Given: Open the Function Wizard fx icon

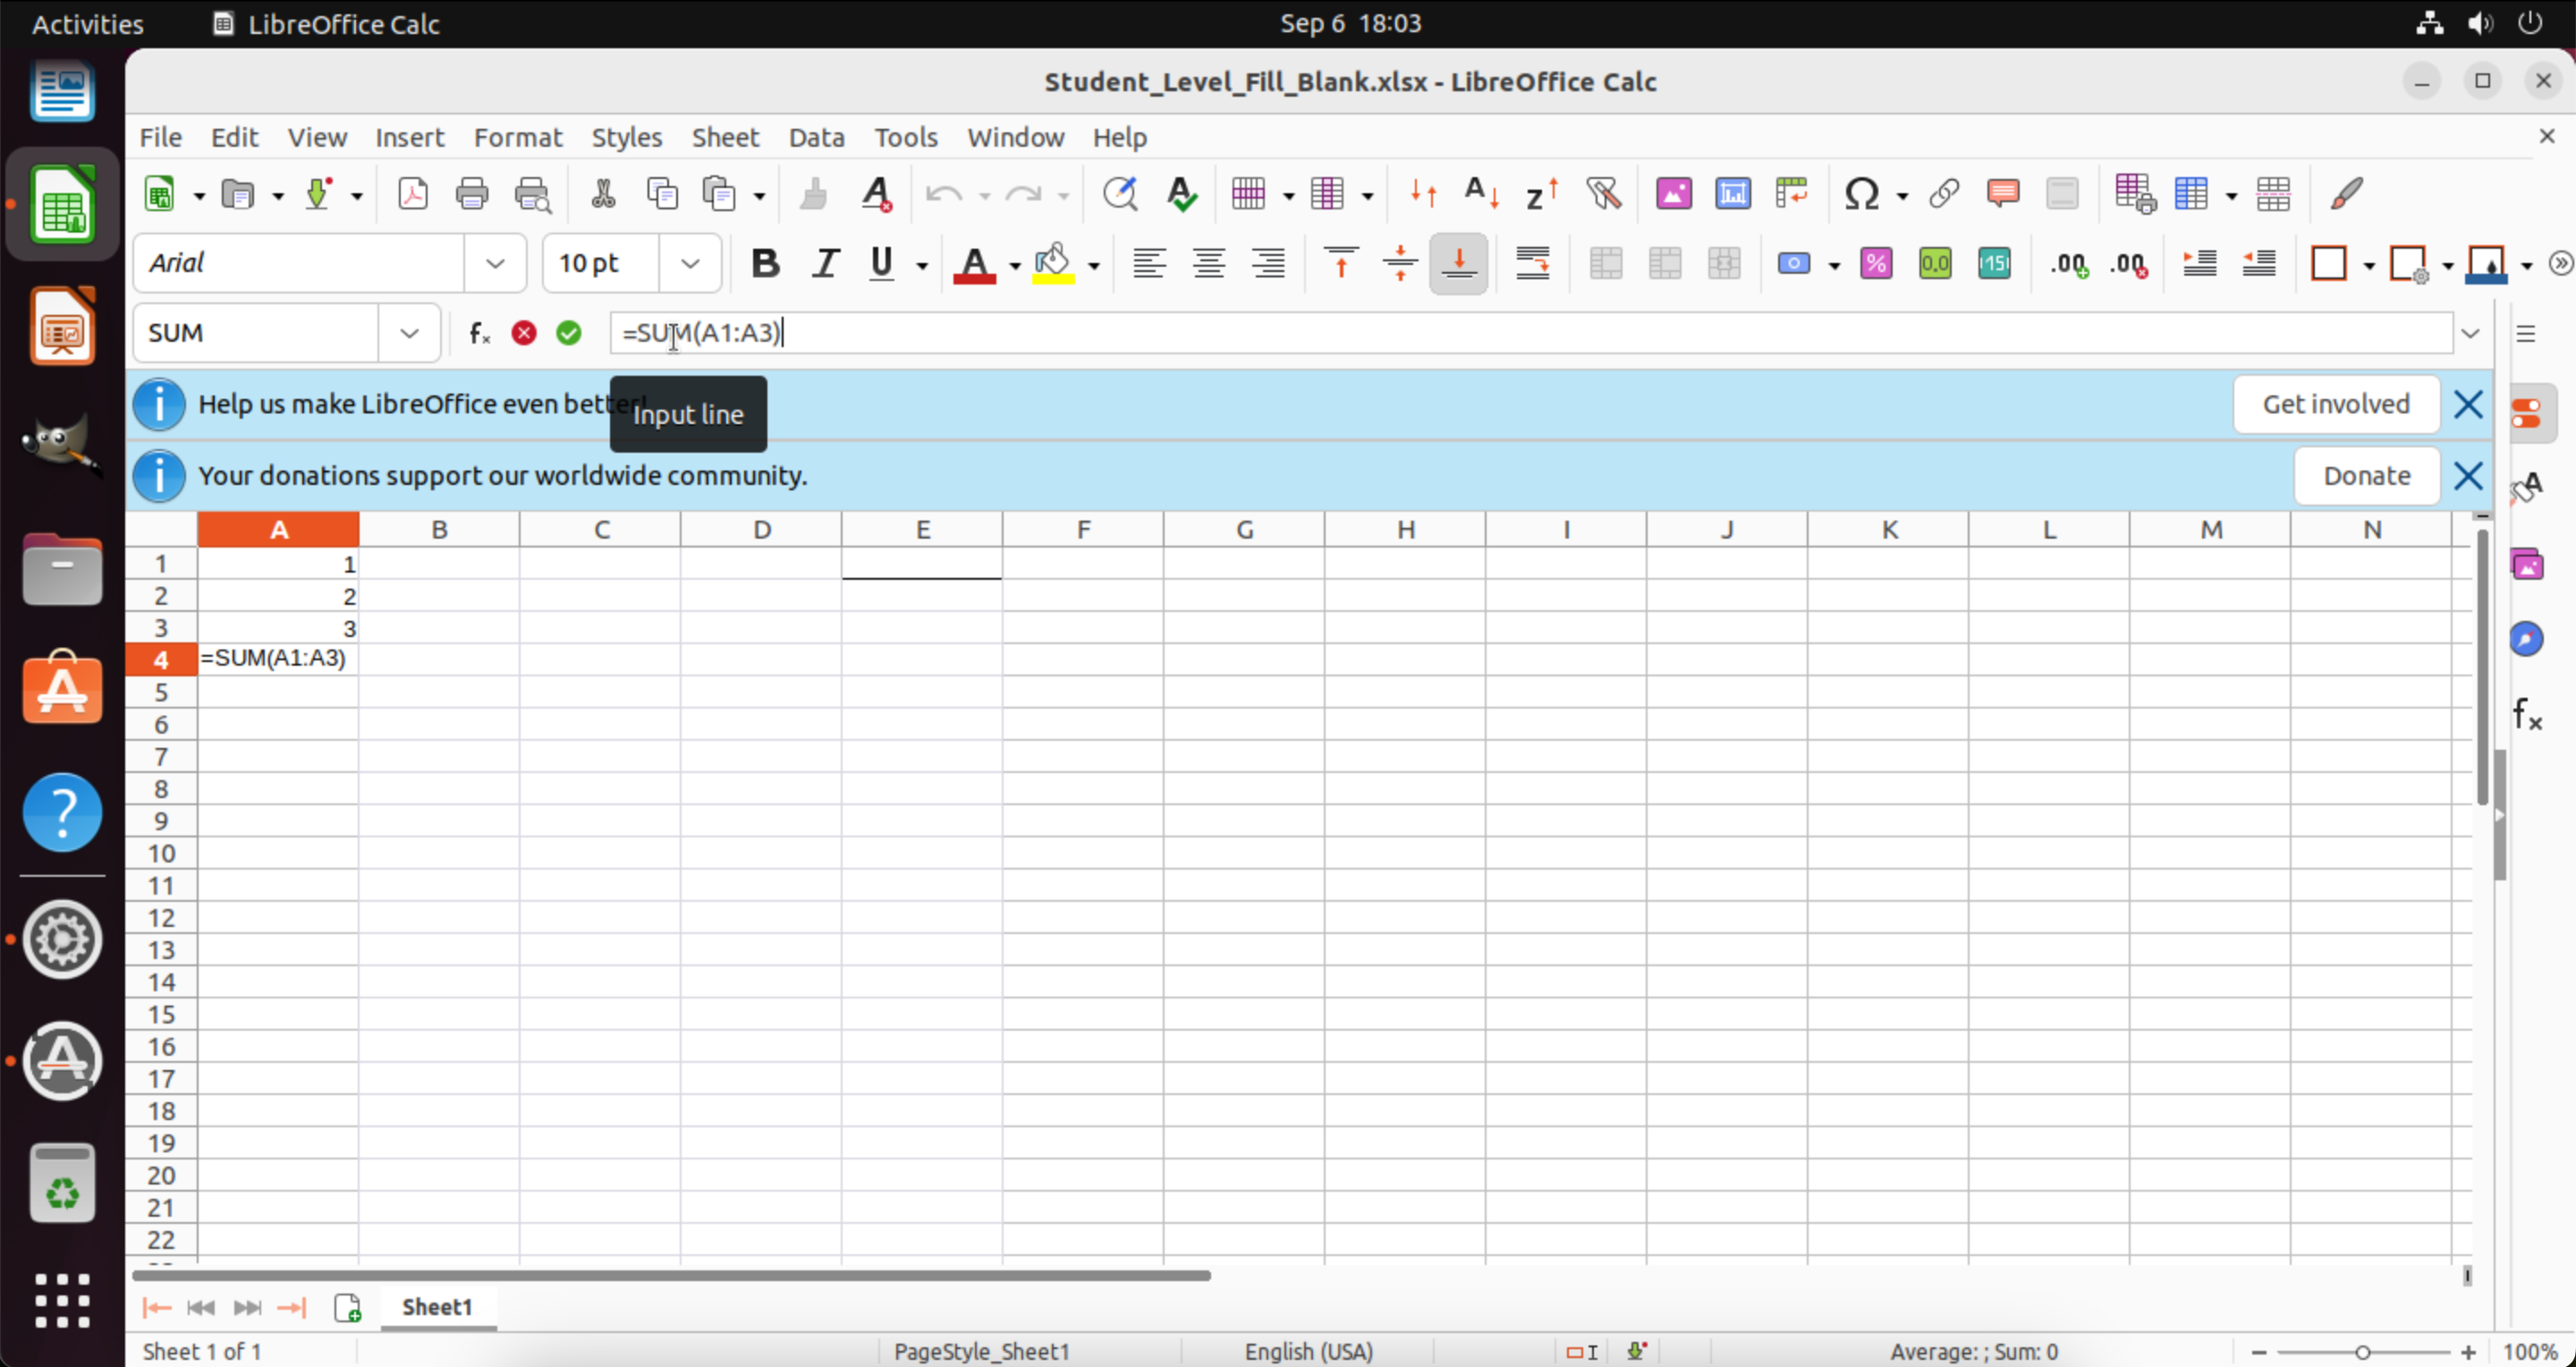Looking at the screenshot, I should (480, 333).
